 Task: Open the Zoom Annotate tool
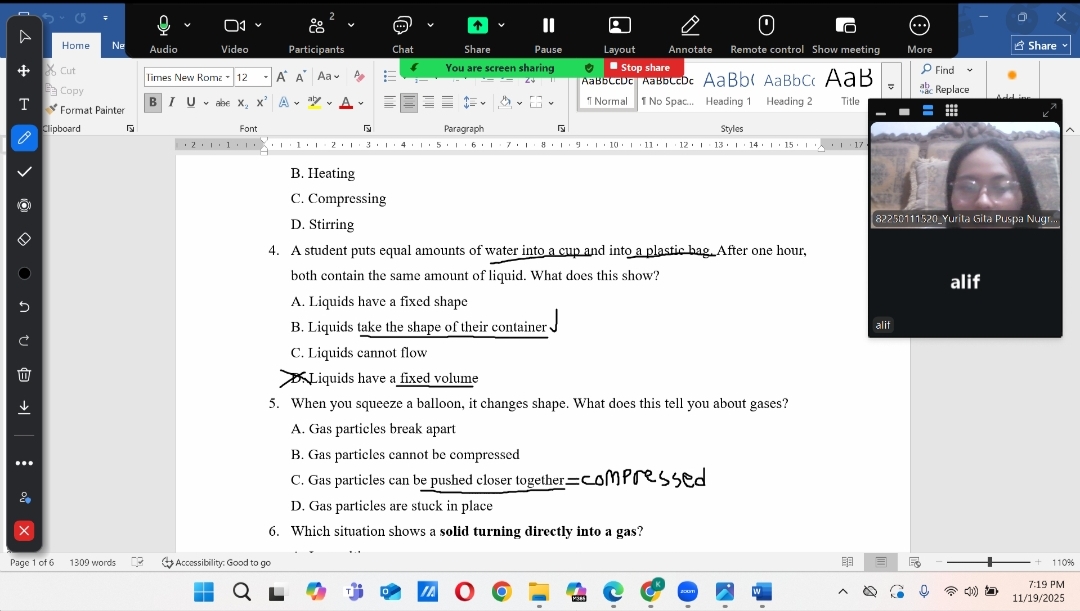[x=690, y=32]
